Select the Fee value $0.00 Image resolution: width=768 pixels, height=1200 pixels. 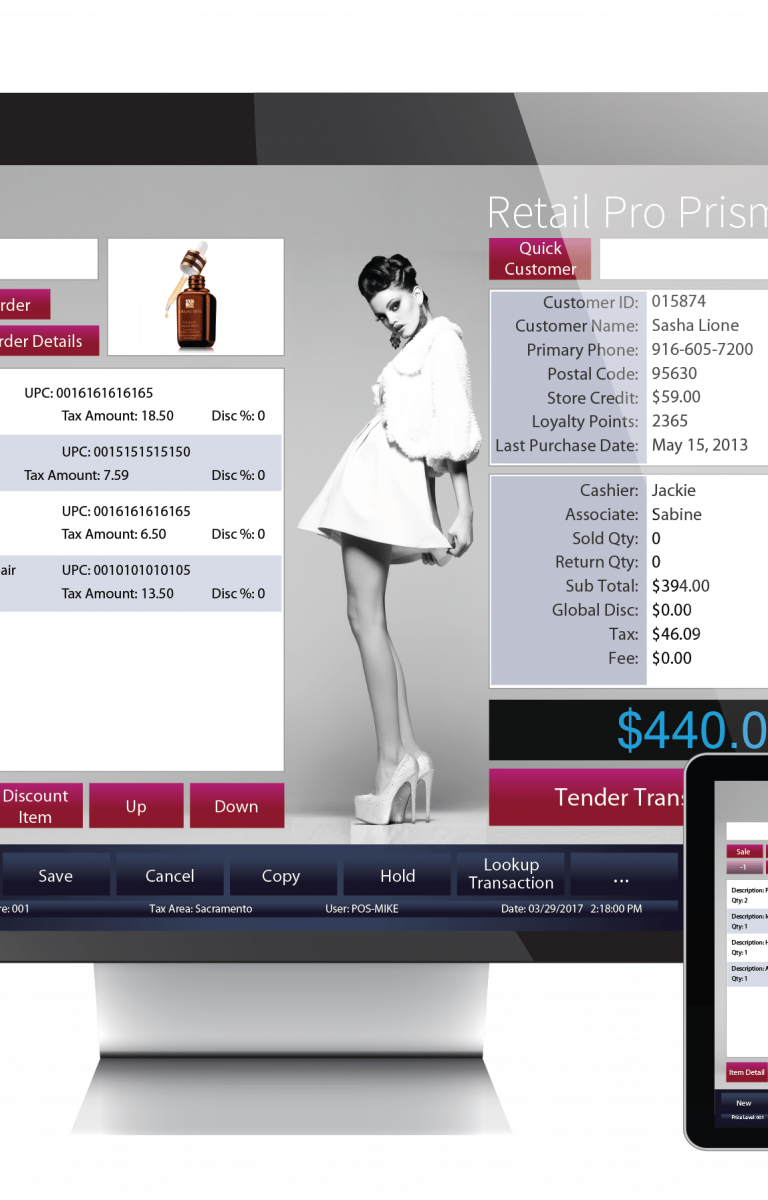(x=672, y=658)
